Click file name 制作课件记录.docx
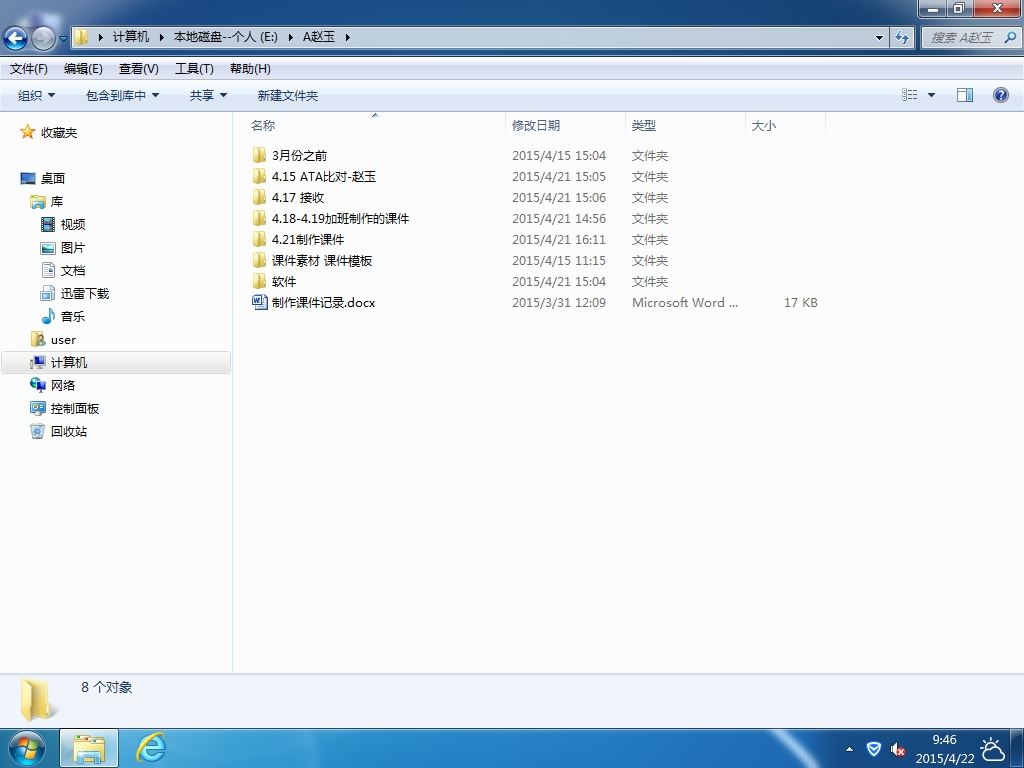The width and height of the screenshot is (1024, 768). [323, 302]
